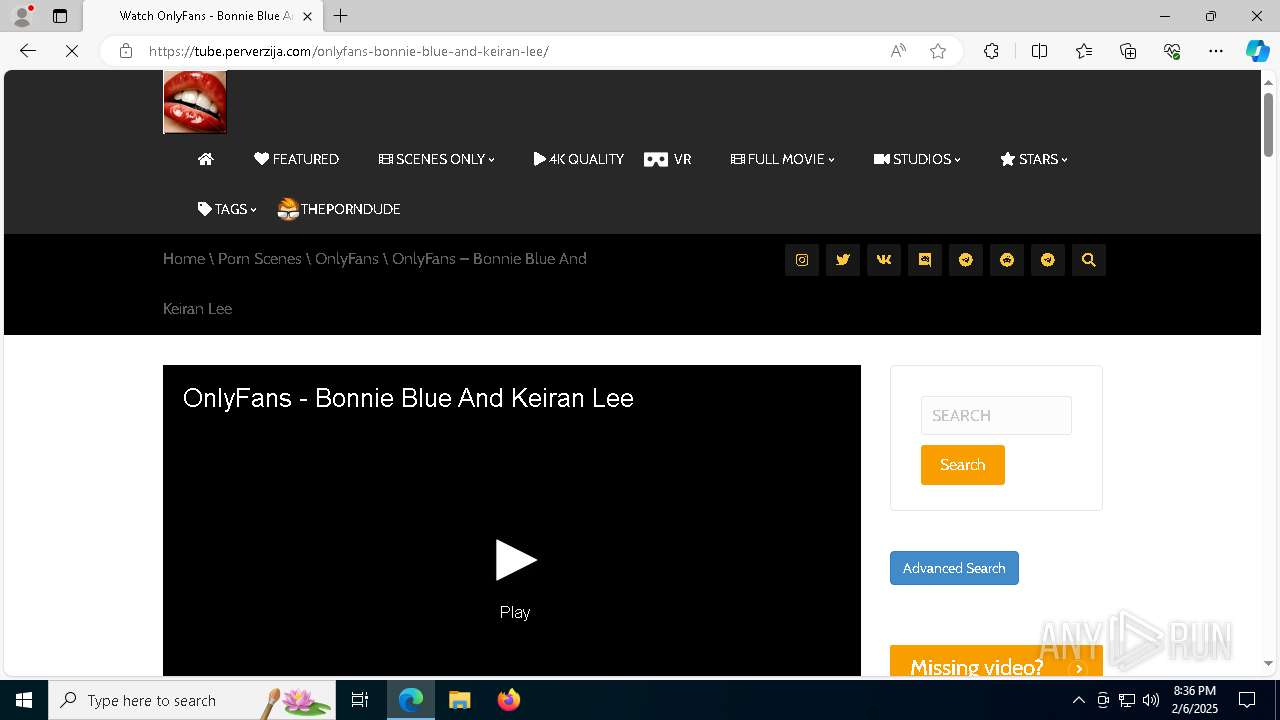Open THEPORNDUDE menu link
Viewport: 1280px width, 720px height.
(x=339, y=209)
